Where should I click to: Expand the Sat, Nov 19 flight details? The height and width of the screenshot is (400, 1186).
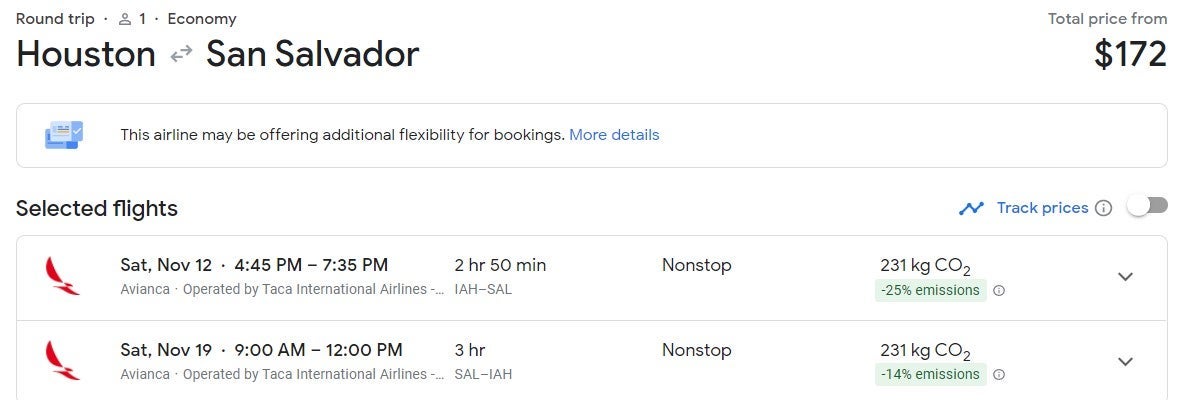point(1125,361)
